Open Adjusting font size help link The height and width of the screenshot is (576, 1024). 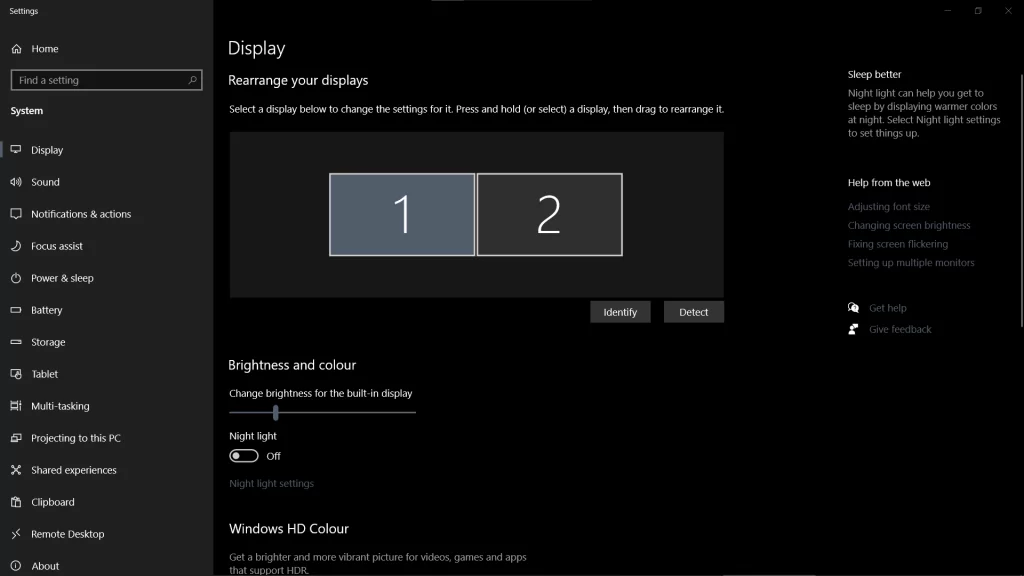tap(889, 206)
